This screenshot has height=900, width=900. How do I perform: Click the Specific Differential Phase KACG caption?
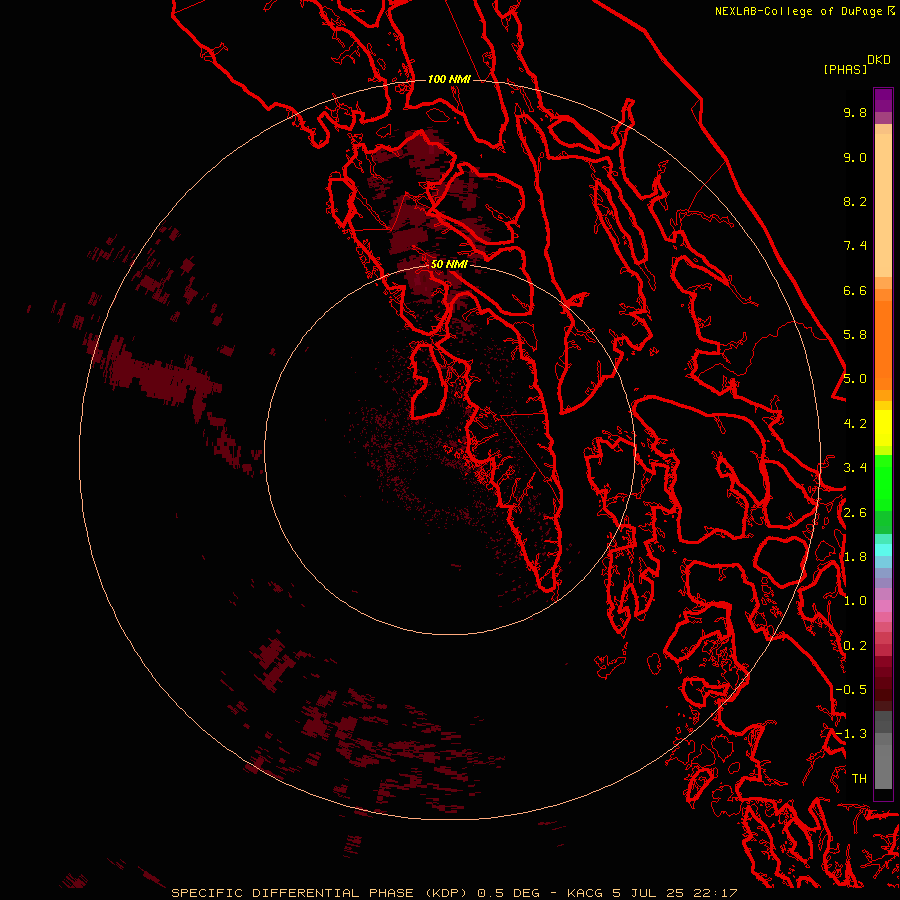tap(454, 893)
